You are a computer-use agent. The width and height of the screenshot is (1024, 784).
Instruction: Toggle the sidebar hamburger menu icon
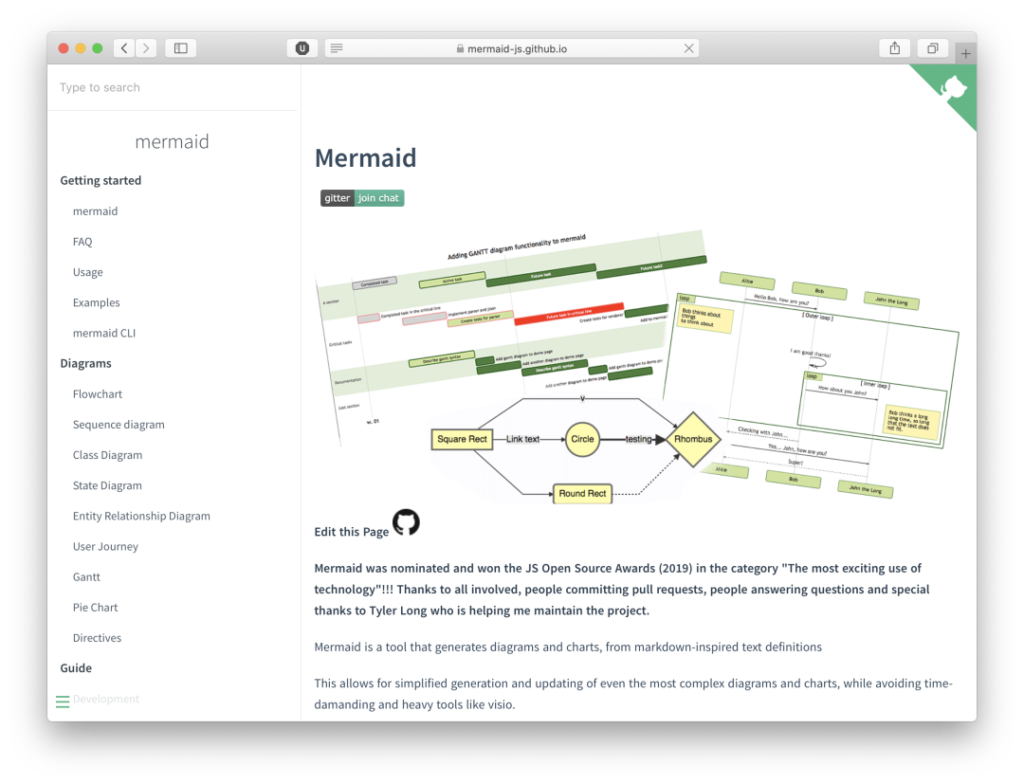63,702
